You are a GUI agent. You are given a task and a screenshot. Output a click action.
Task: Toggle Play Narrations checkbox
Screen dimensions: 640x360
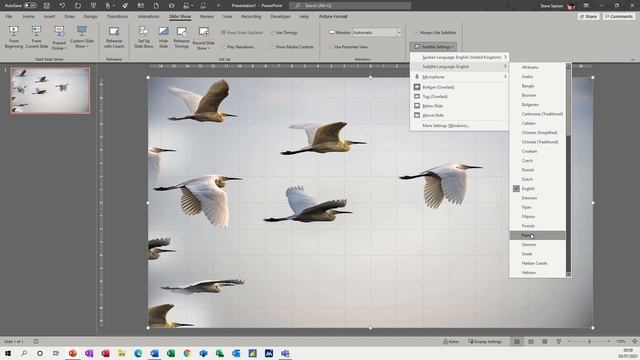click(238, 47)
